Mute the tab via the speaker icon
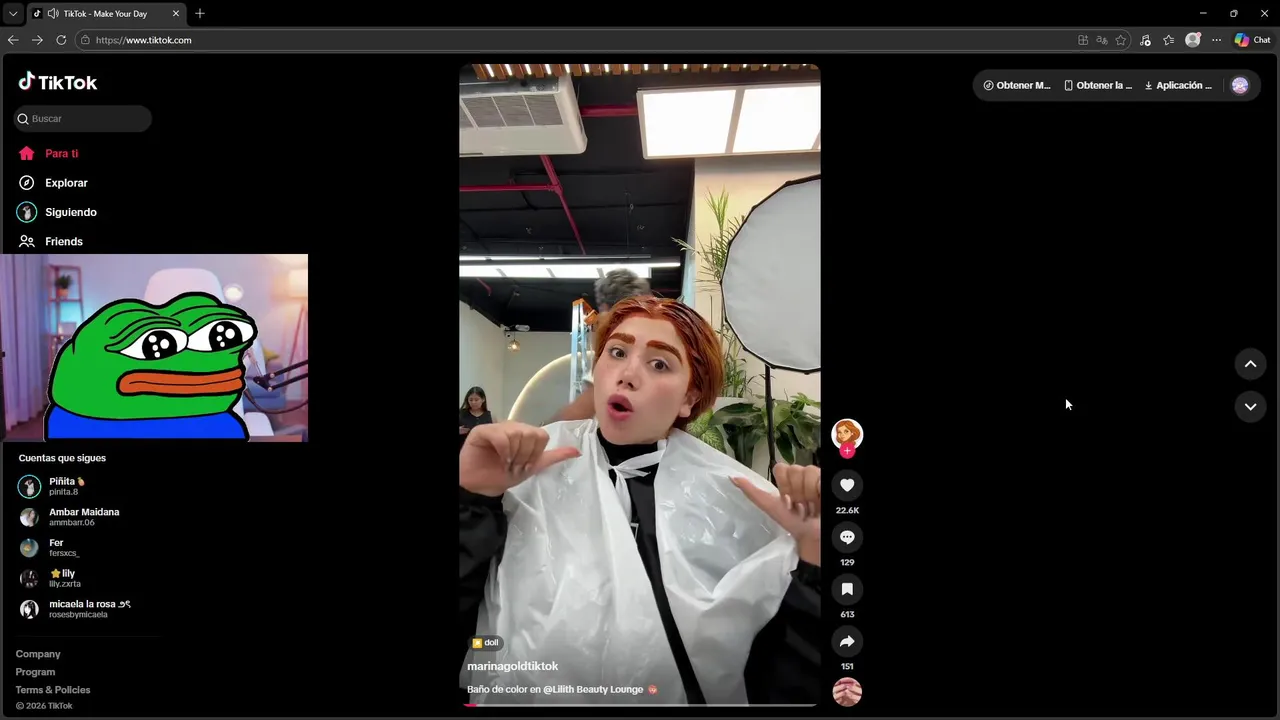This screenshot has height=720, width=1280. pos(52,14)
